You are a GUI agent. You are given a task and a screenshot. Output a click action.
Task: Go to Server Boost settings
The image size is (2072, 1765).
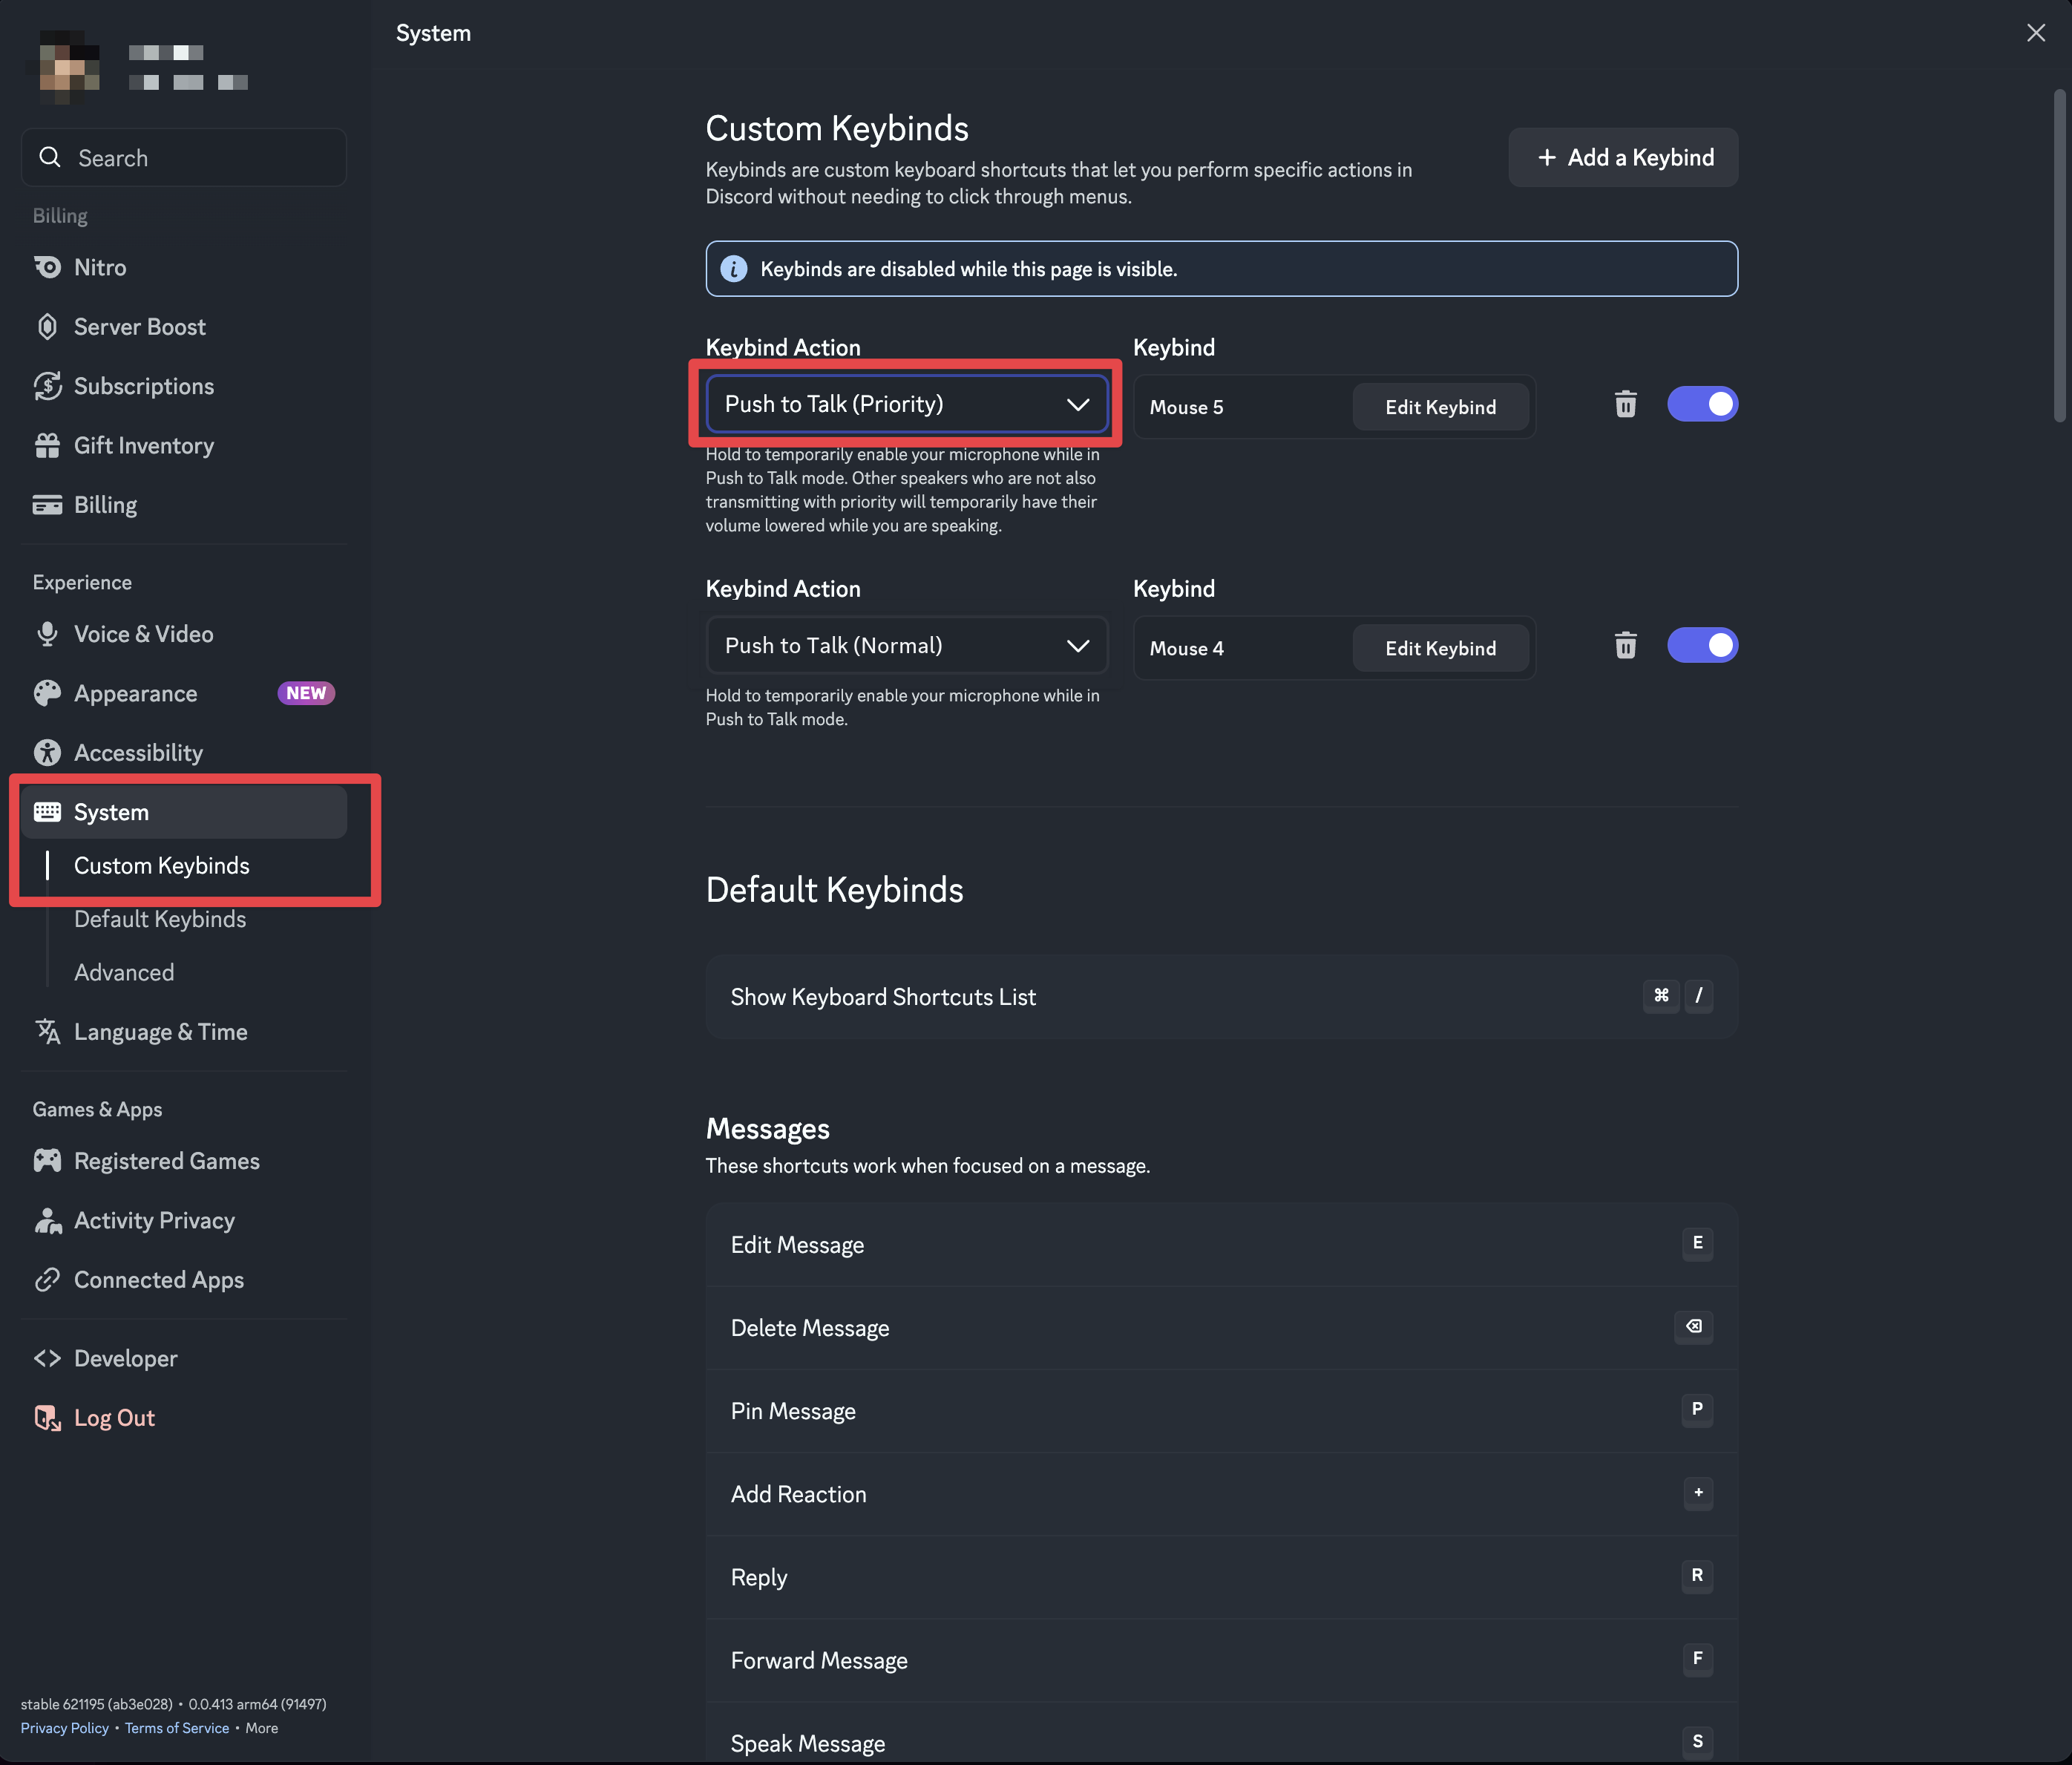[x=184, y=327]
